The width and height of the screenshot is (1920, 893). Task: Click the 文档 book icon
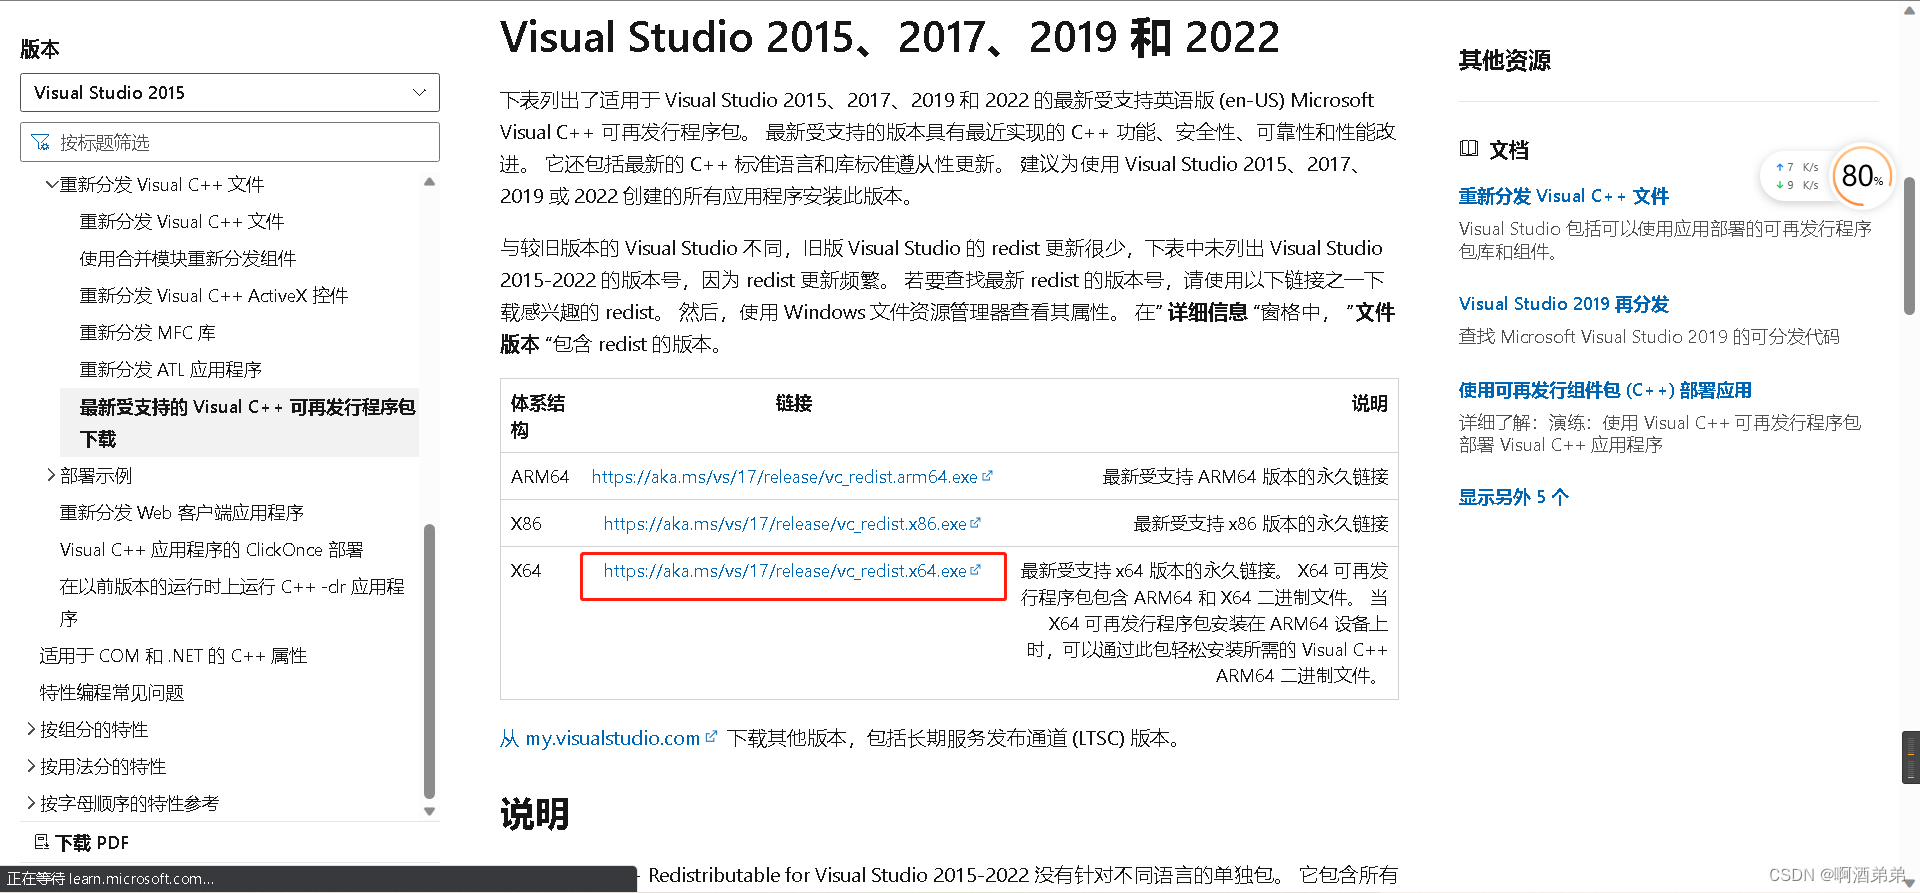[1468, 149]
